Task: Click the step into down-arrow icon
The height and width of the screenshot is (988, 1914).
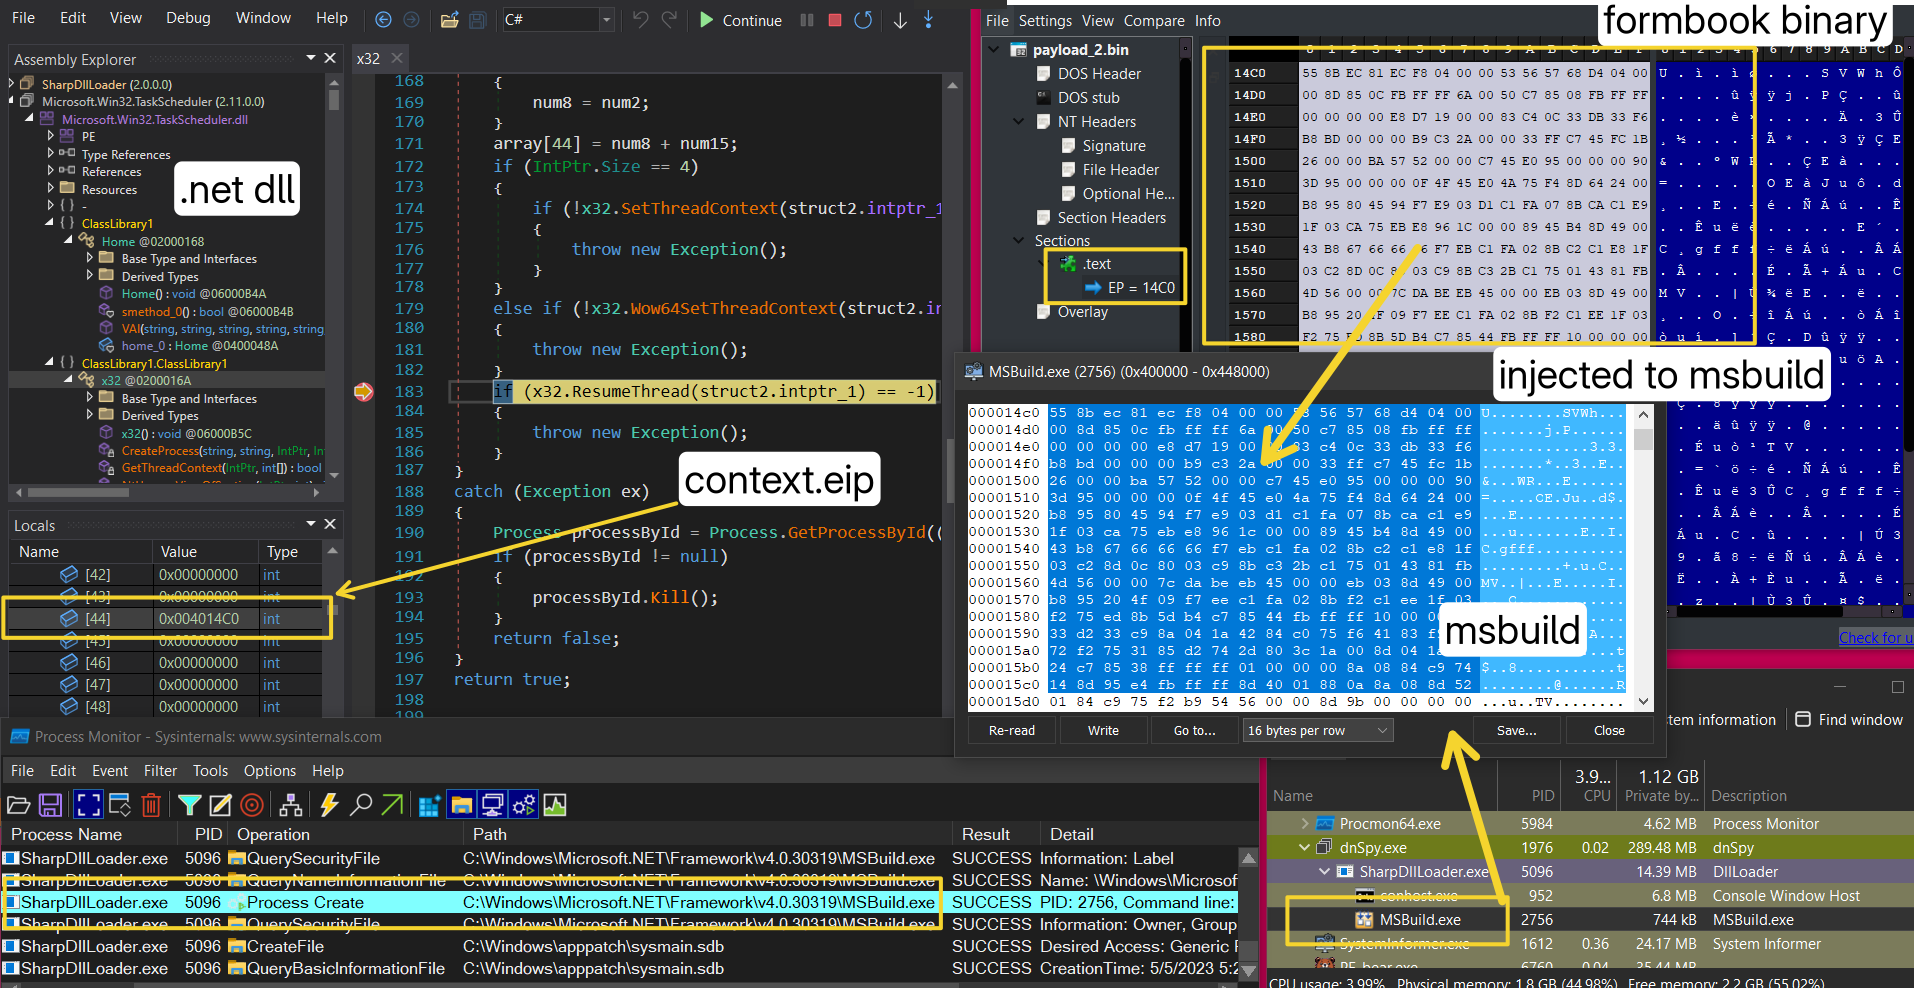Action: 900,19
